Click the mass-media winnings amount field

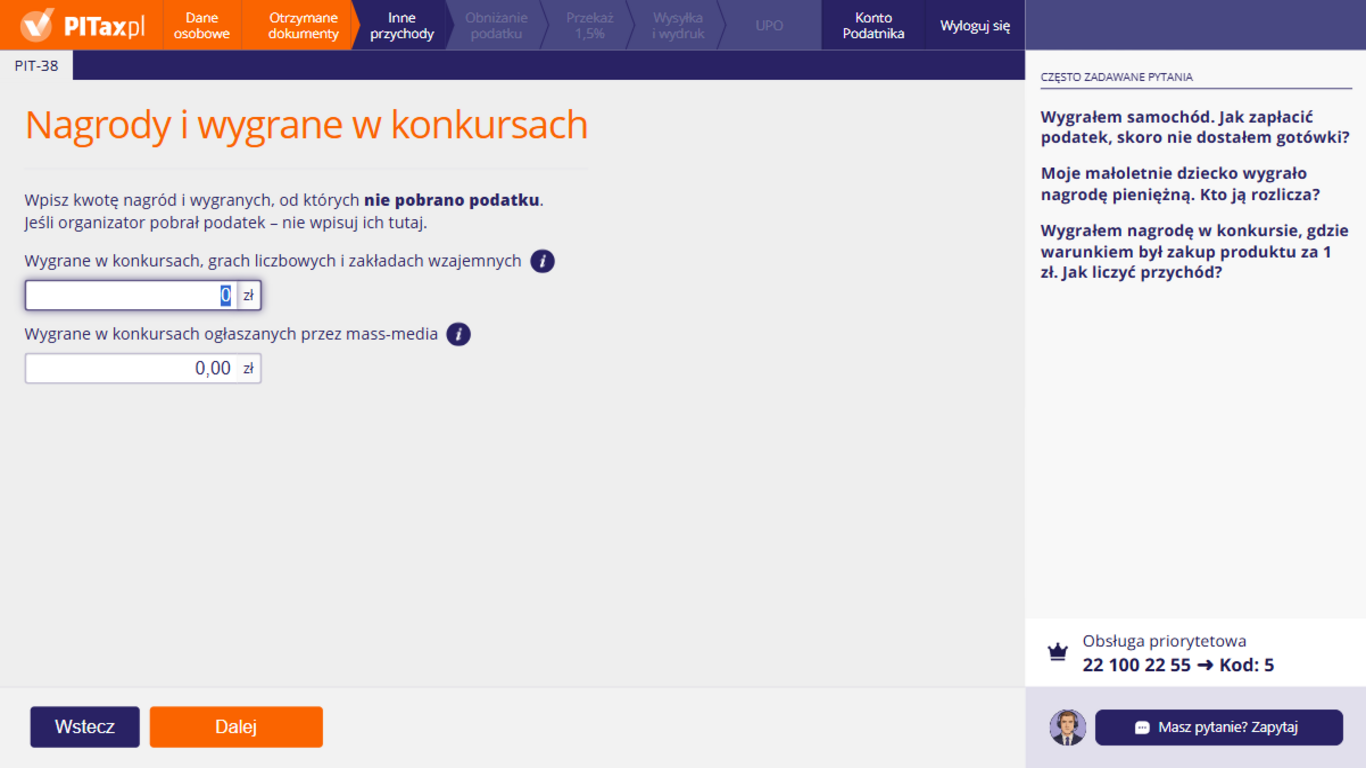point(130,369)
